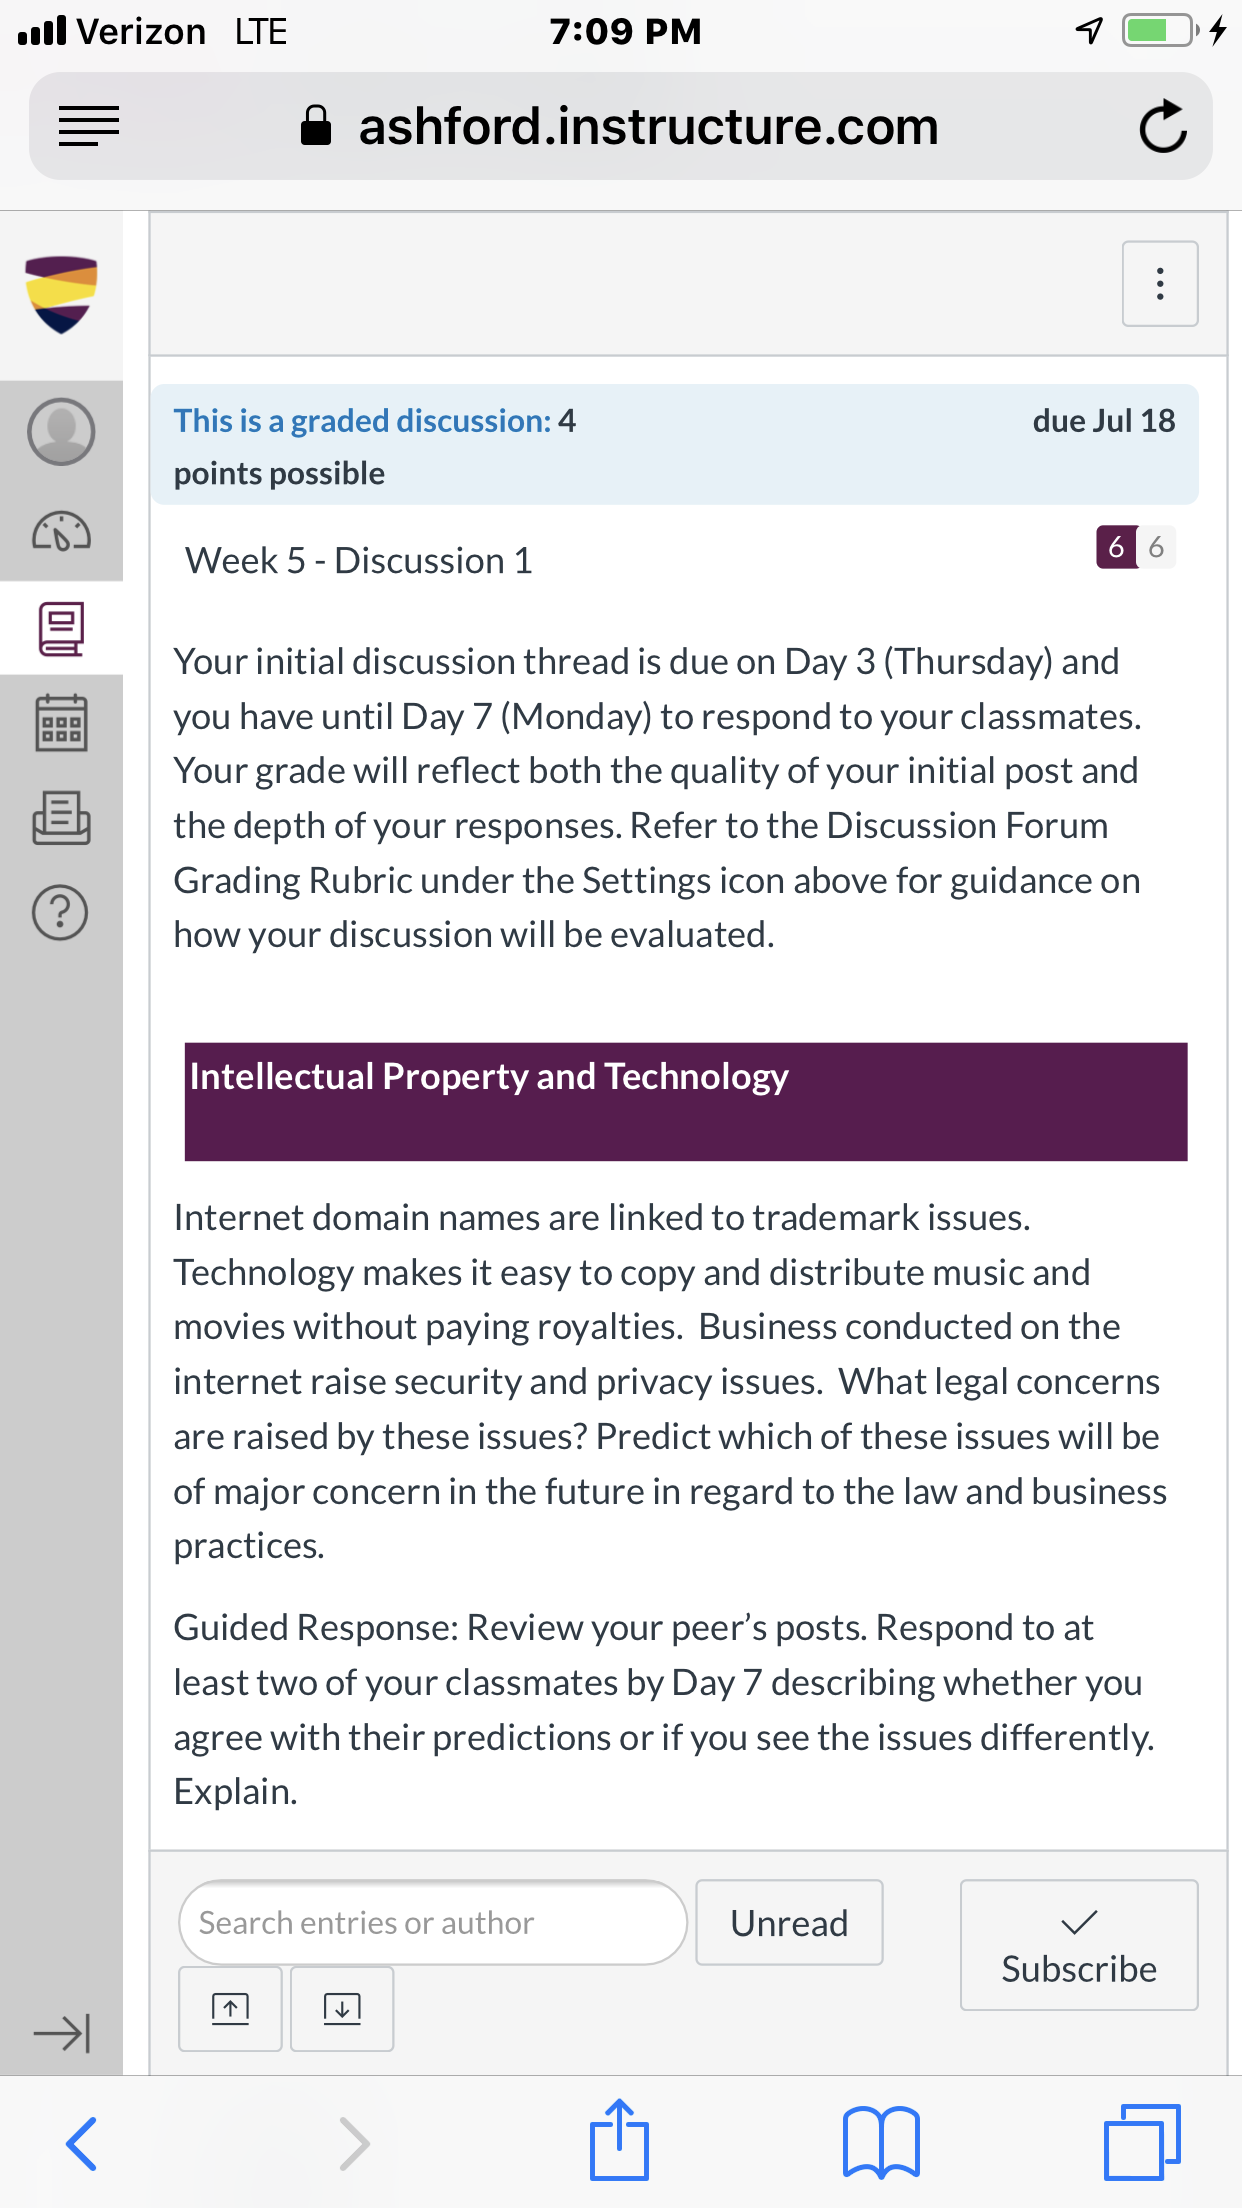Expand the sidebar navigation arrow
Viewport: 1242px width, 2208px height.
61,2033
